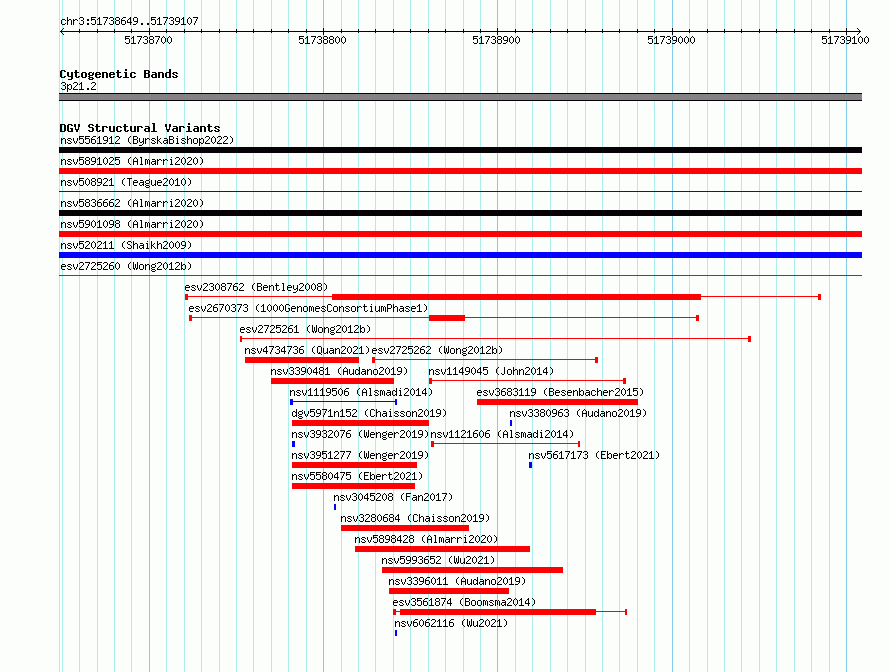890x672 pixels.
Task: Open the nsv5901098 (Almarri2020) label
Action: tap(132, 224)
